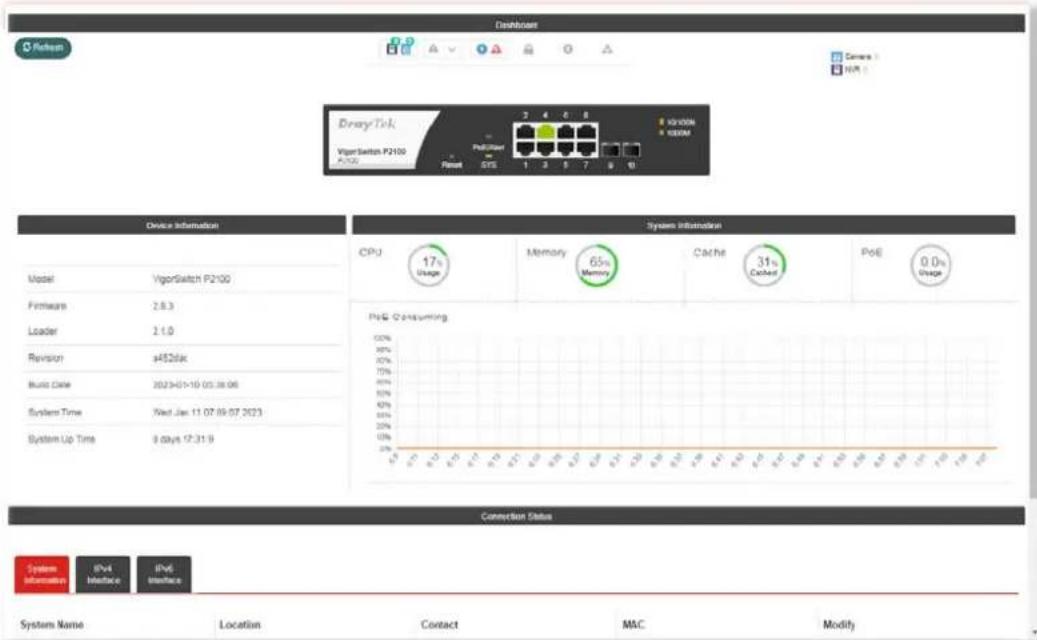This screenshot has width=1037, height=640.
Task: Select port 7 on the switch panel
Action: tap(586, 148)
